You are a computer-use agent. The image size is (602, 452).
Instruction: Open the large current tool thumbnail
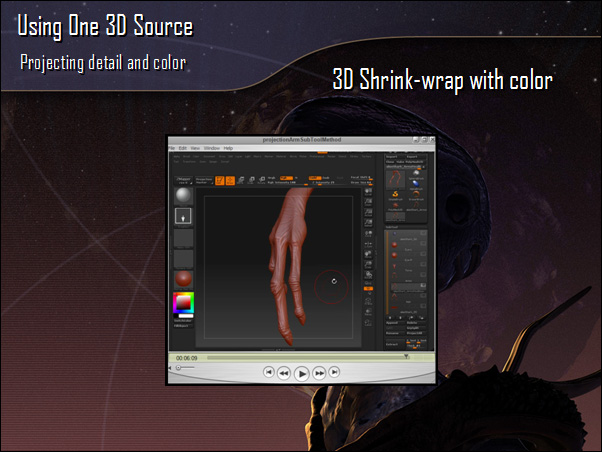coord(395,180)
